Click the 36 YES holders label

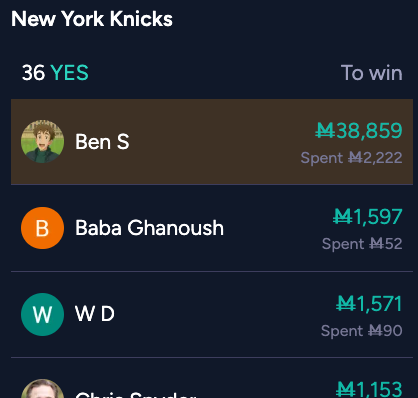[55, 73]
